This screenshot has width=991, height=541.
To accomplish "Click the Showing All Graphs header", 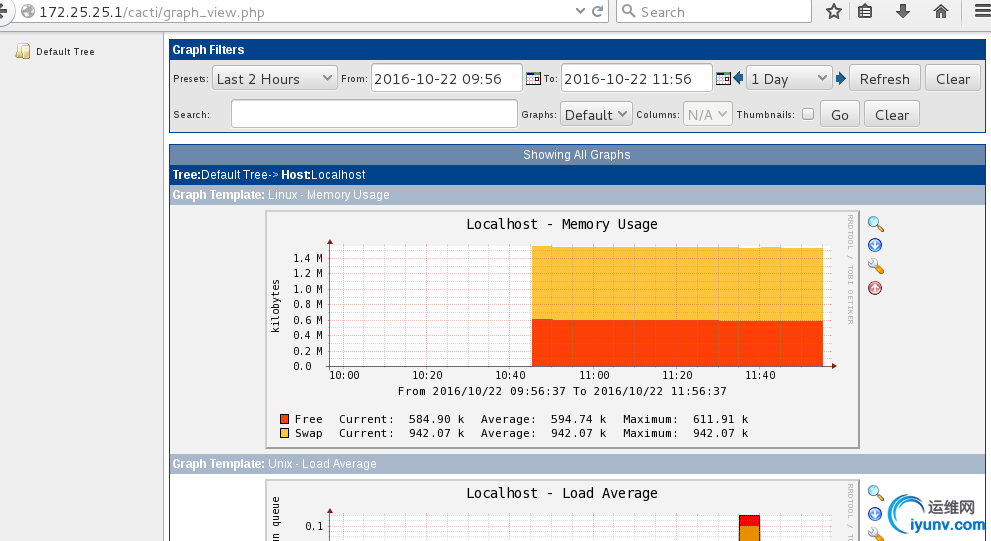I will click(x=577, y=155).
